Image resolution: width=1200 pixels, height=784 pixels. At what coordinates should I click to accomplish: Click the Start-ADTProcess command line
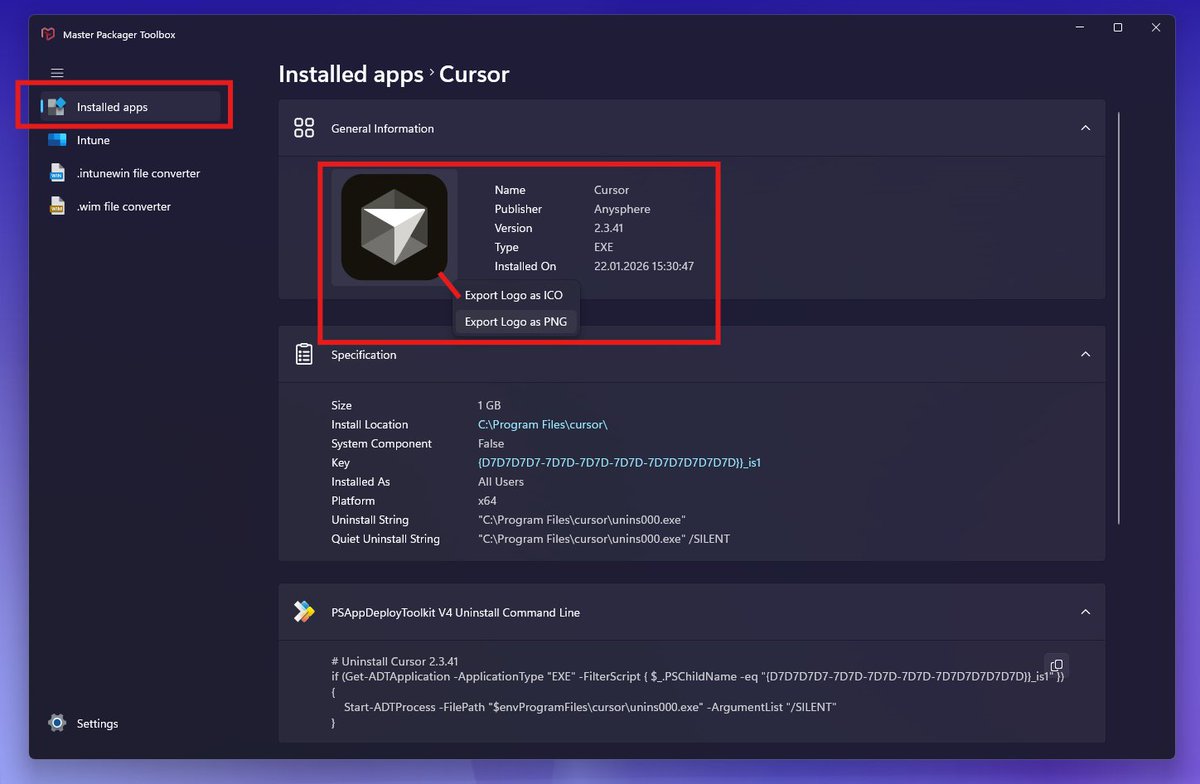pyautogui.click(x=590, y=707)
